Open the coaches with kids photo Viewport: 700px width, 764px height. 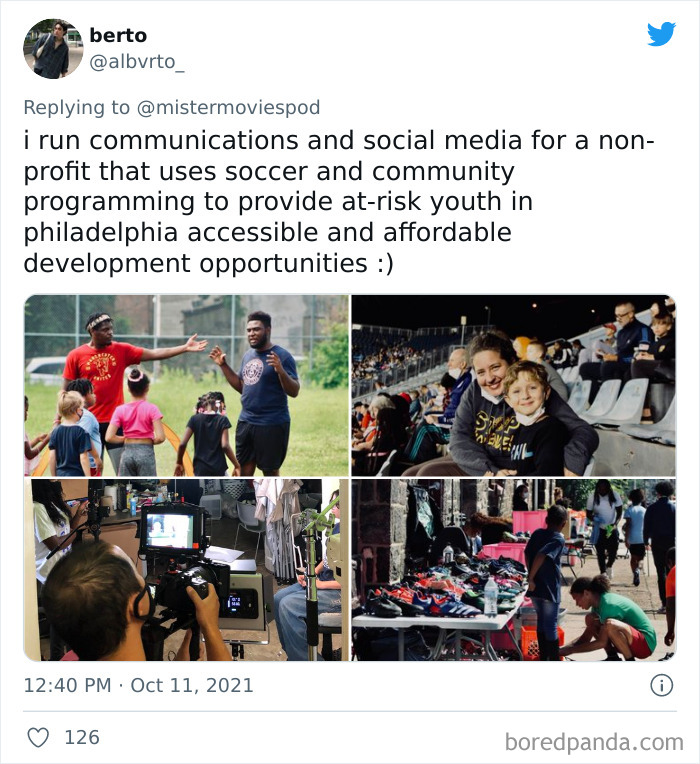click(x=187, y=385)
